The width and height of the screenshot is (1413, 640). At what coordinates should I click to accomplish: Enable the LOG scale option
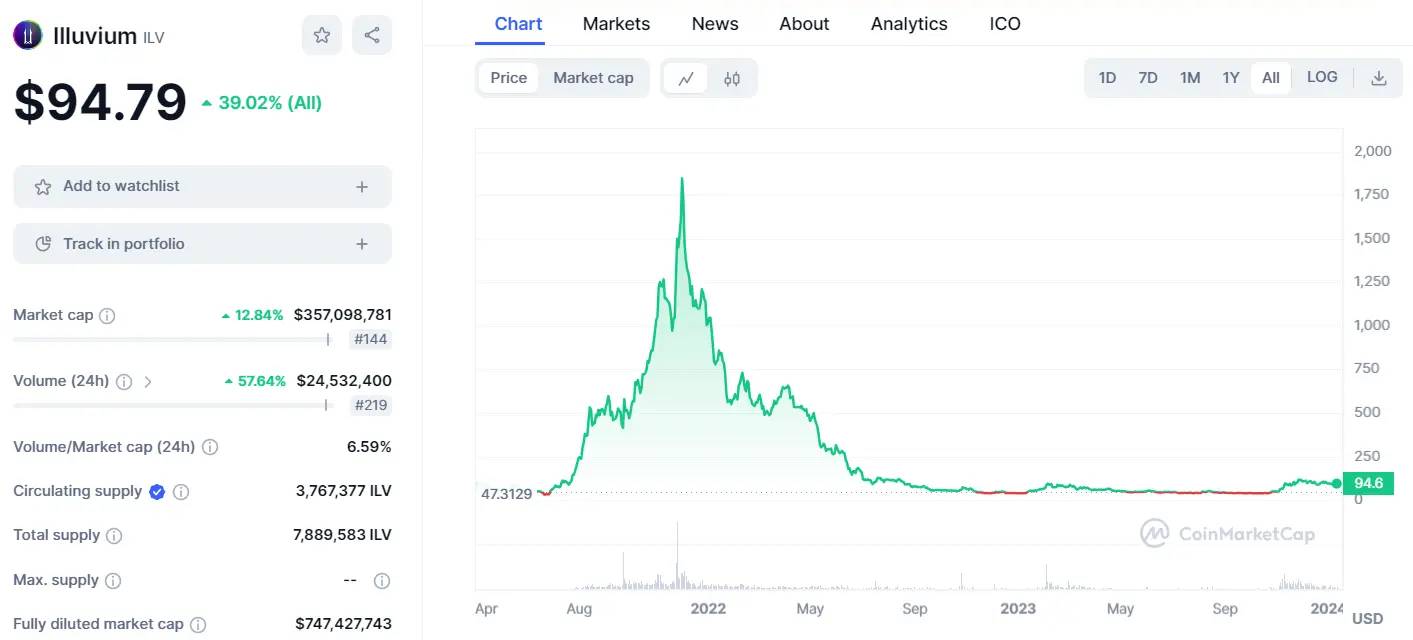pyautogui.click(x=1322, y=77)
